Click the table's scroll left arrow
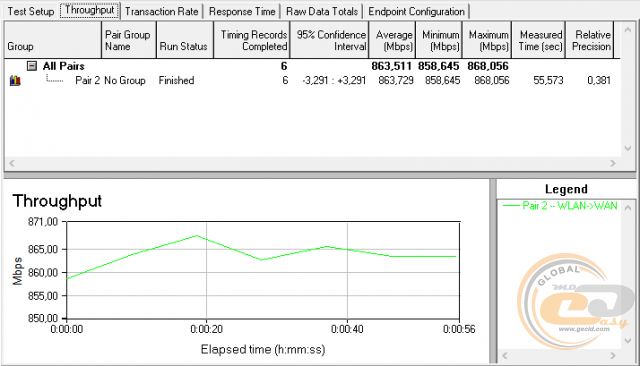The width and height of the screenshot is (640, 366). point(12,163)
